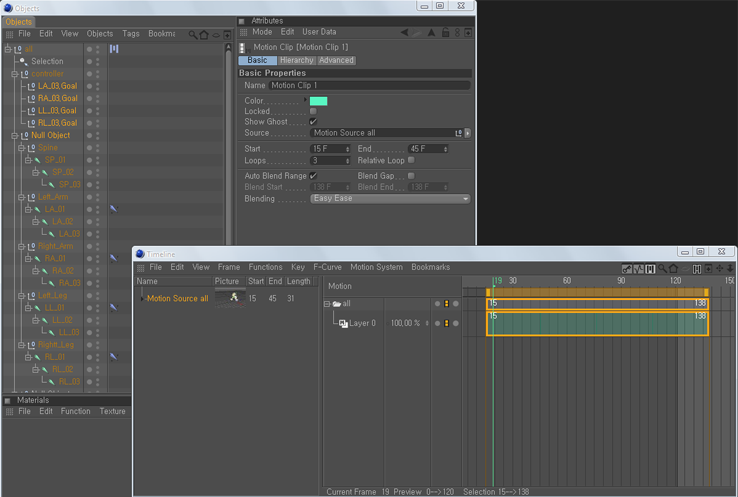Select the Objects tab
This screenshot has height=497, width=738.
(19, 22)
